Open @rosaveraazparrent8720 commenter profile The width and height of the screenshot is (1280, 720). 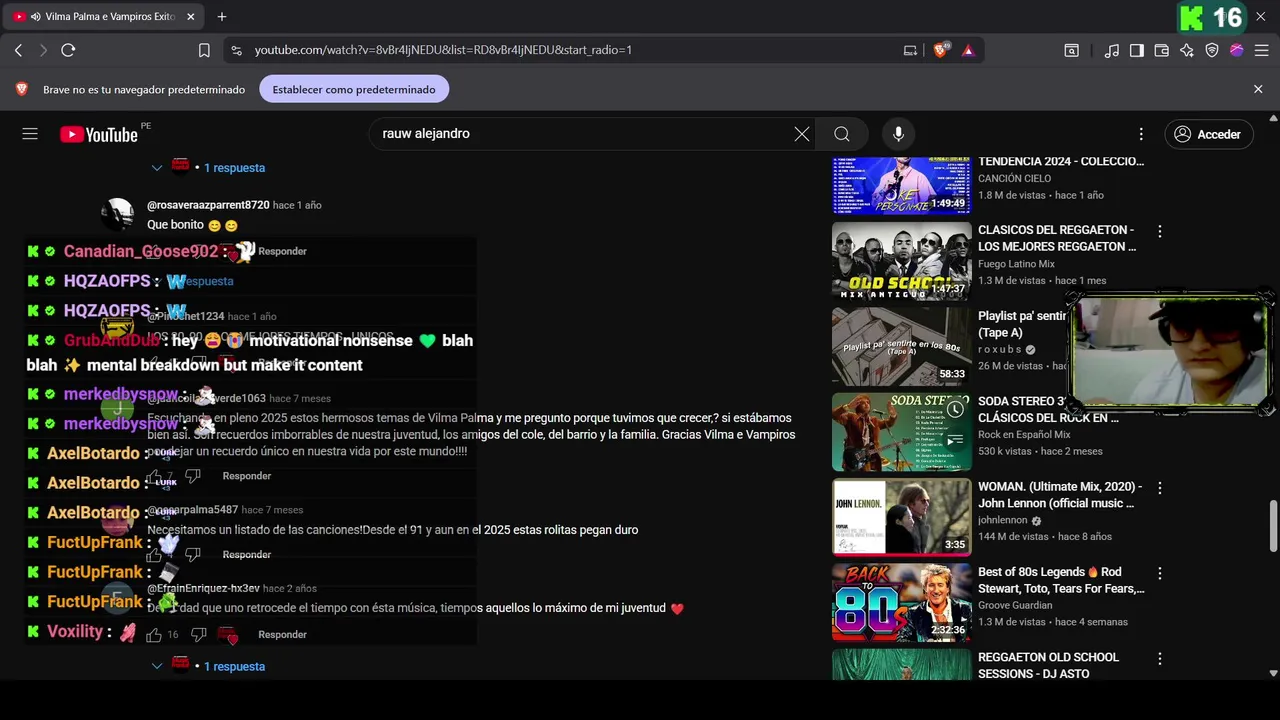click(x=208, y=205)
